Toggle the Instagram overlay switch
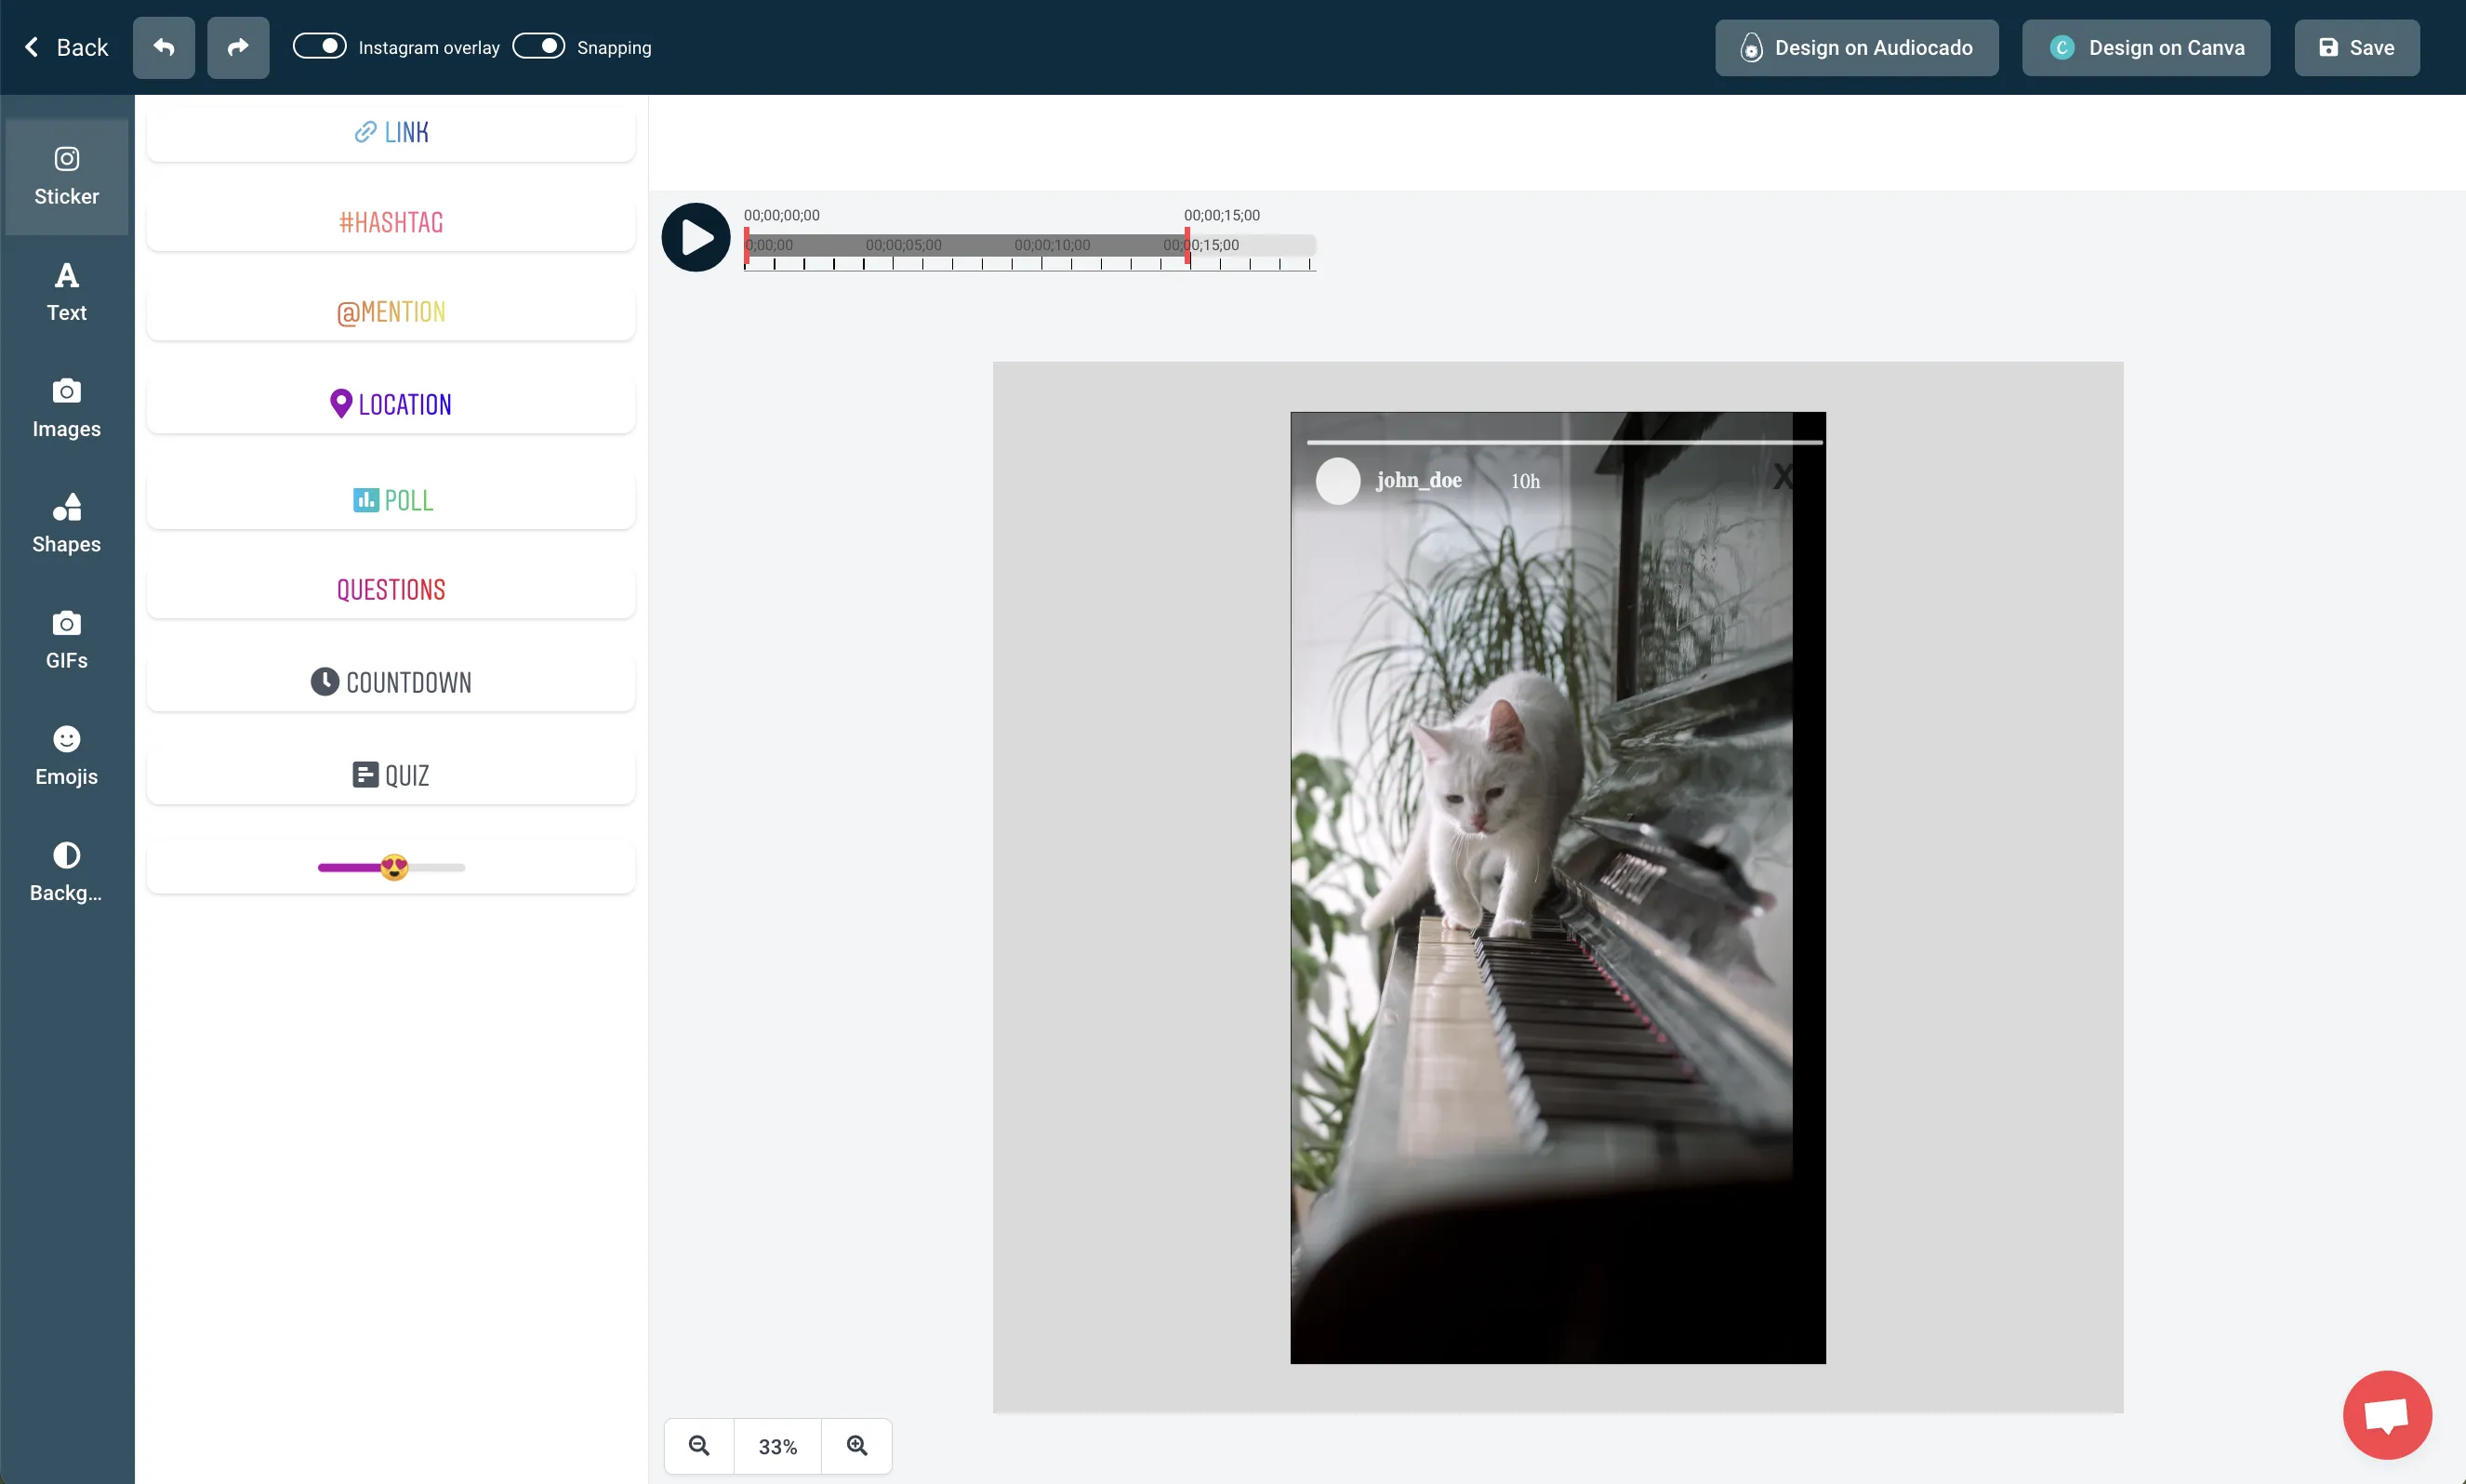The width and height of the screenshot is (2466, 1484). coord(319,46)
